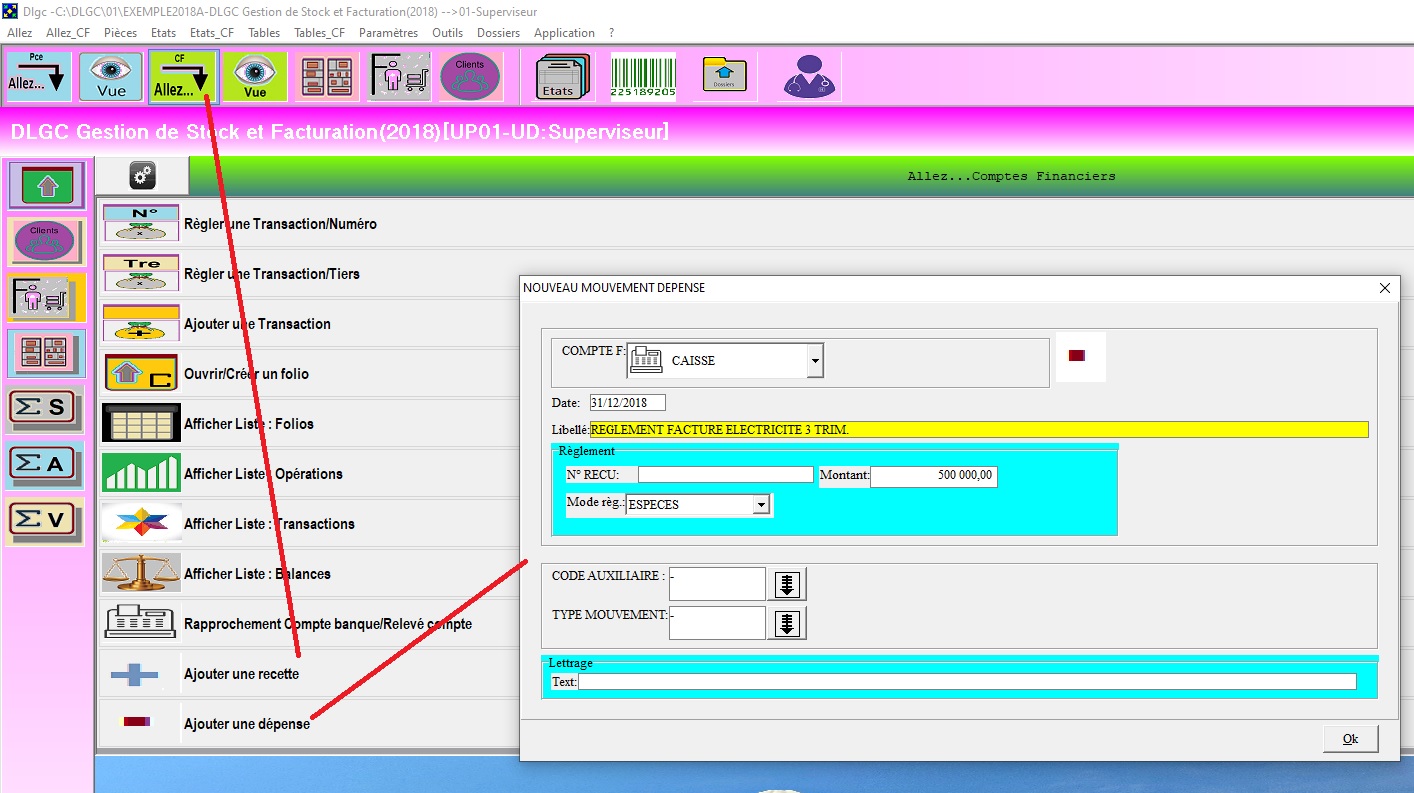Open the TYPE MOUVEMENT lookup arrow button
The width and height of the screenshot is (1414, 793).
(x=787, y=623)
